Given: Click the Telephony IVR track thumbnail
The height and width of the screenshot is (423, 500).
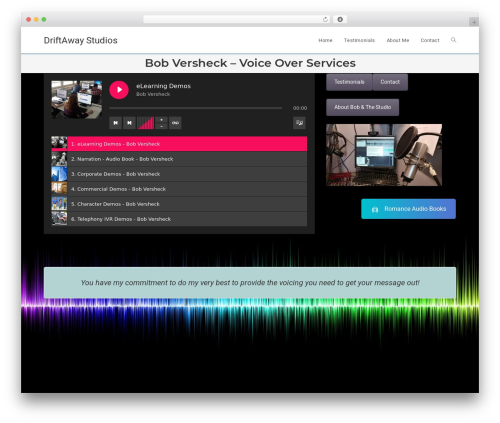Looking at the screenshot, I should (59, 219).
